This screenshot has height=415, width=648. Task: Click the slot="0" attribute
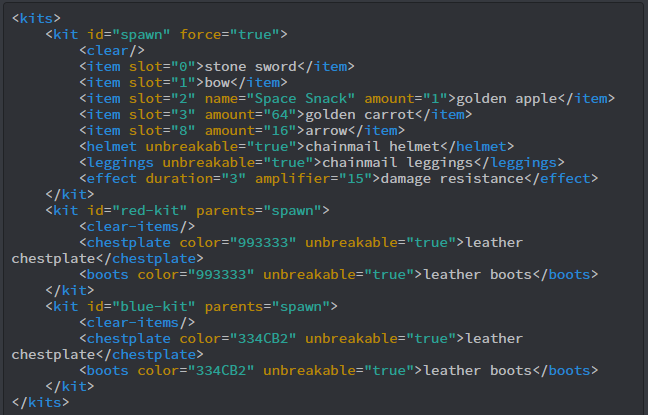click(162, 67)
